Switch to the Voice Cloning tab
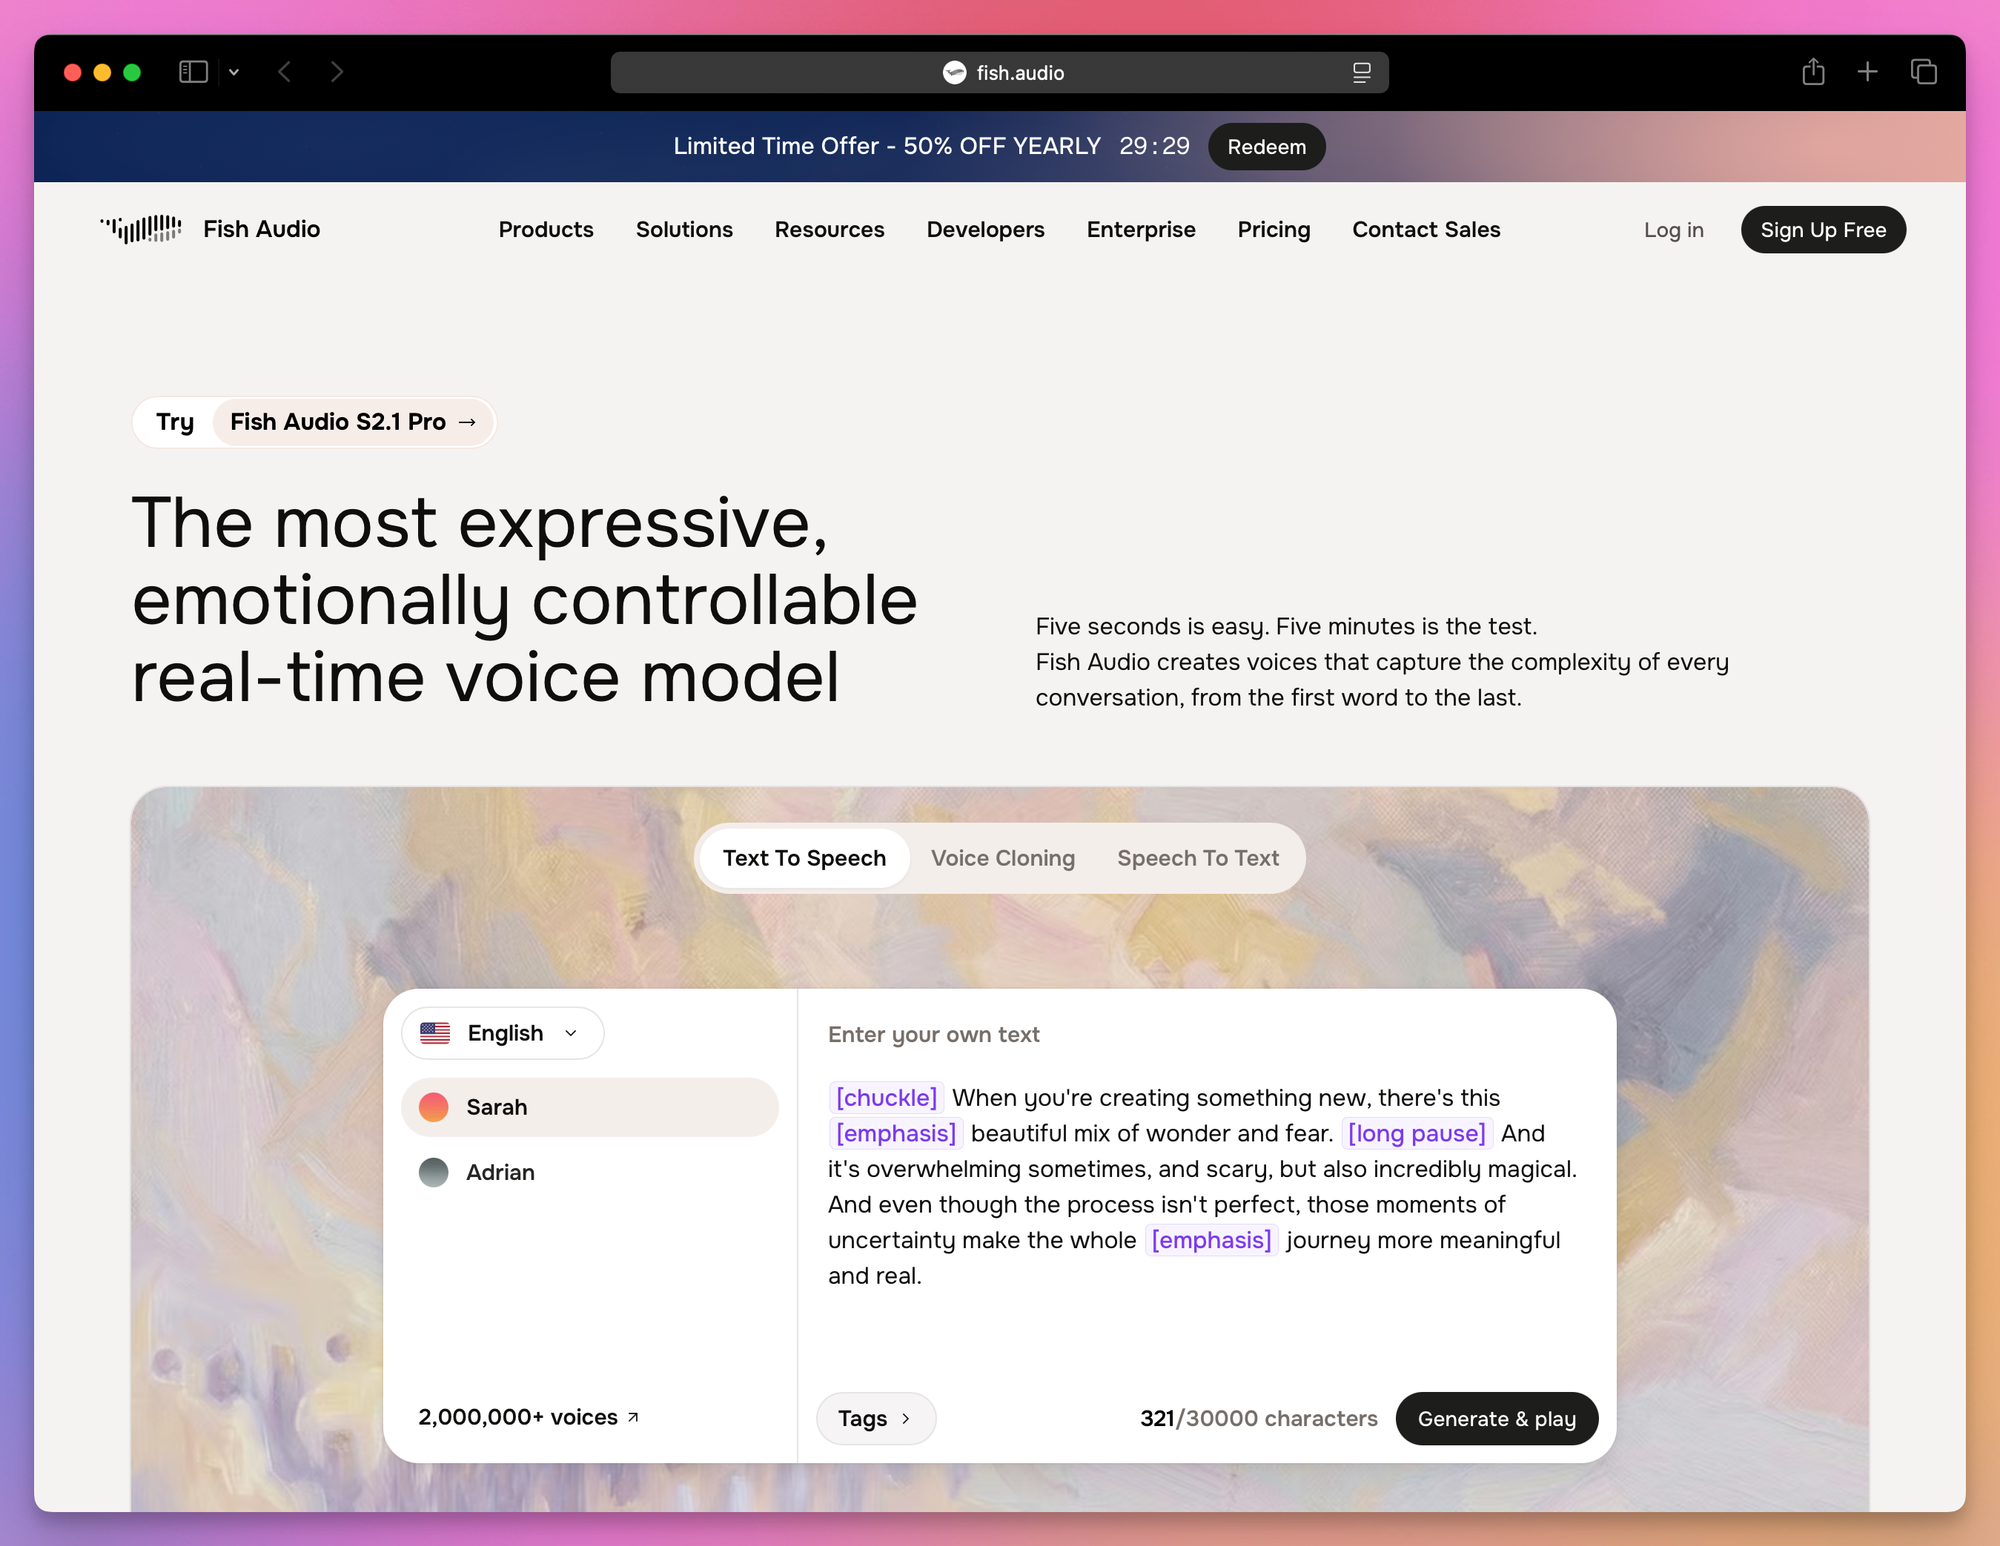The height and width of the screenshot is (1546, 2000). pos(1002,858)
